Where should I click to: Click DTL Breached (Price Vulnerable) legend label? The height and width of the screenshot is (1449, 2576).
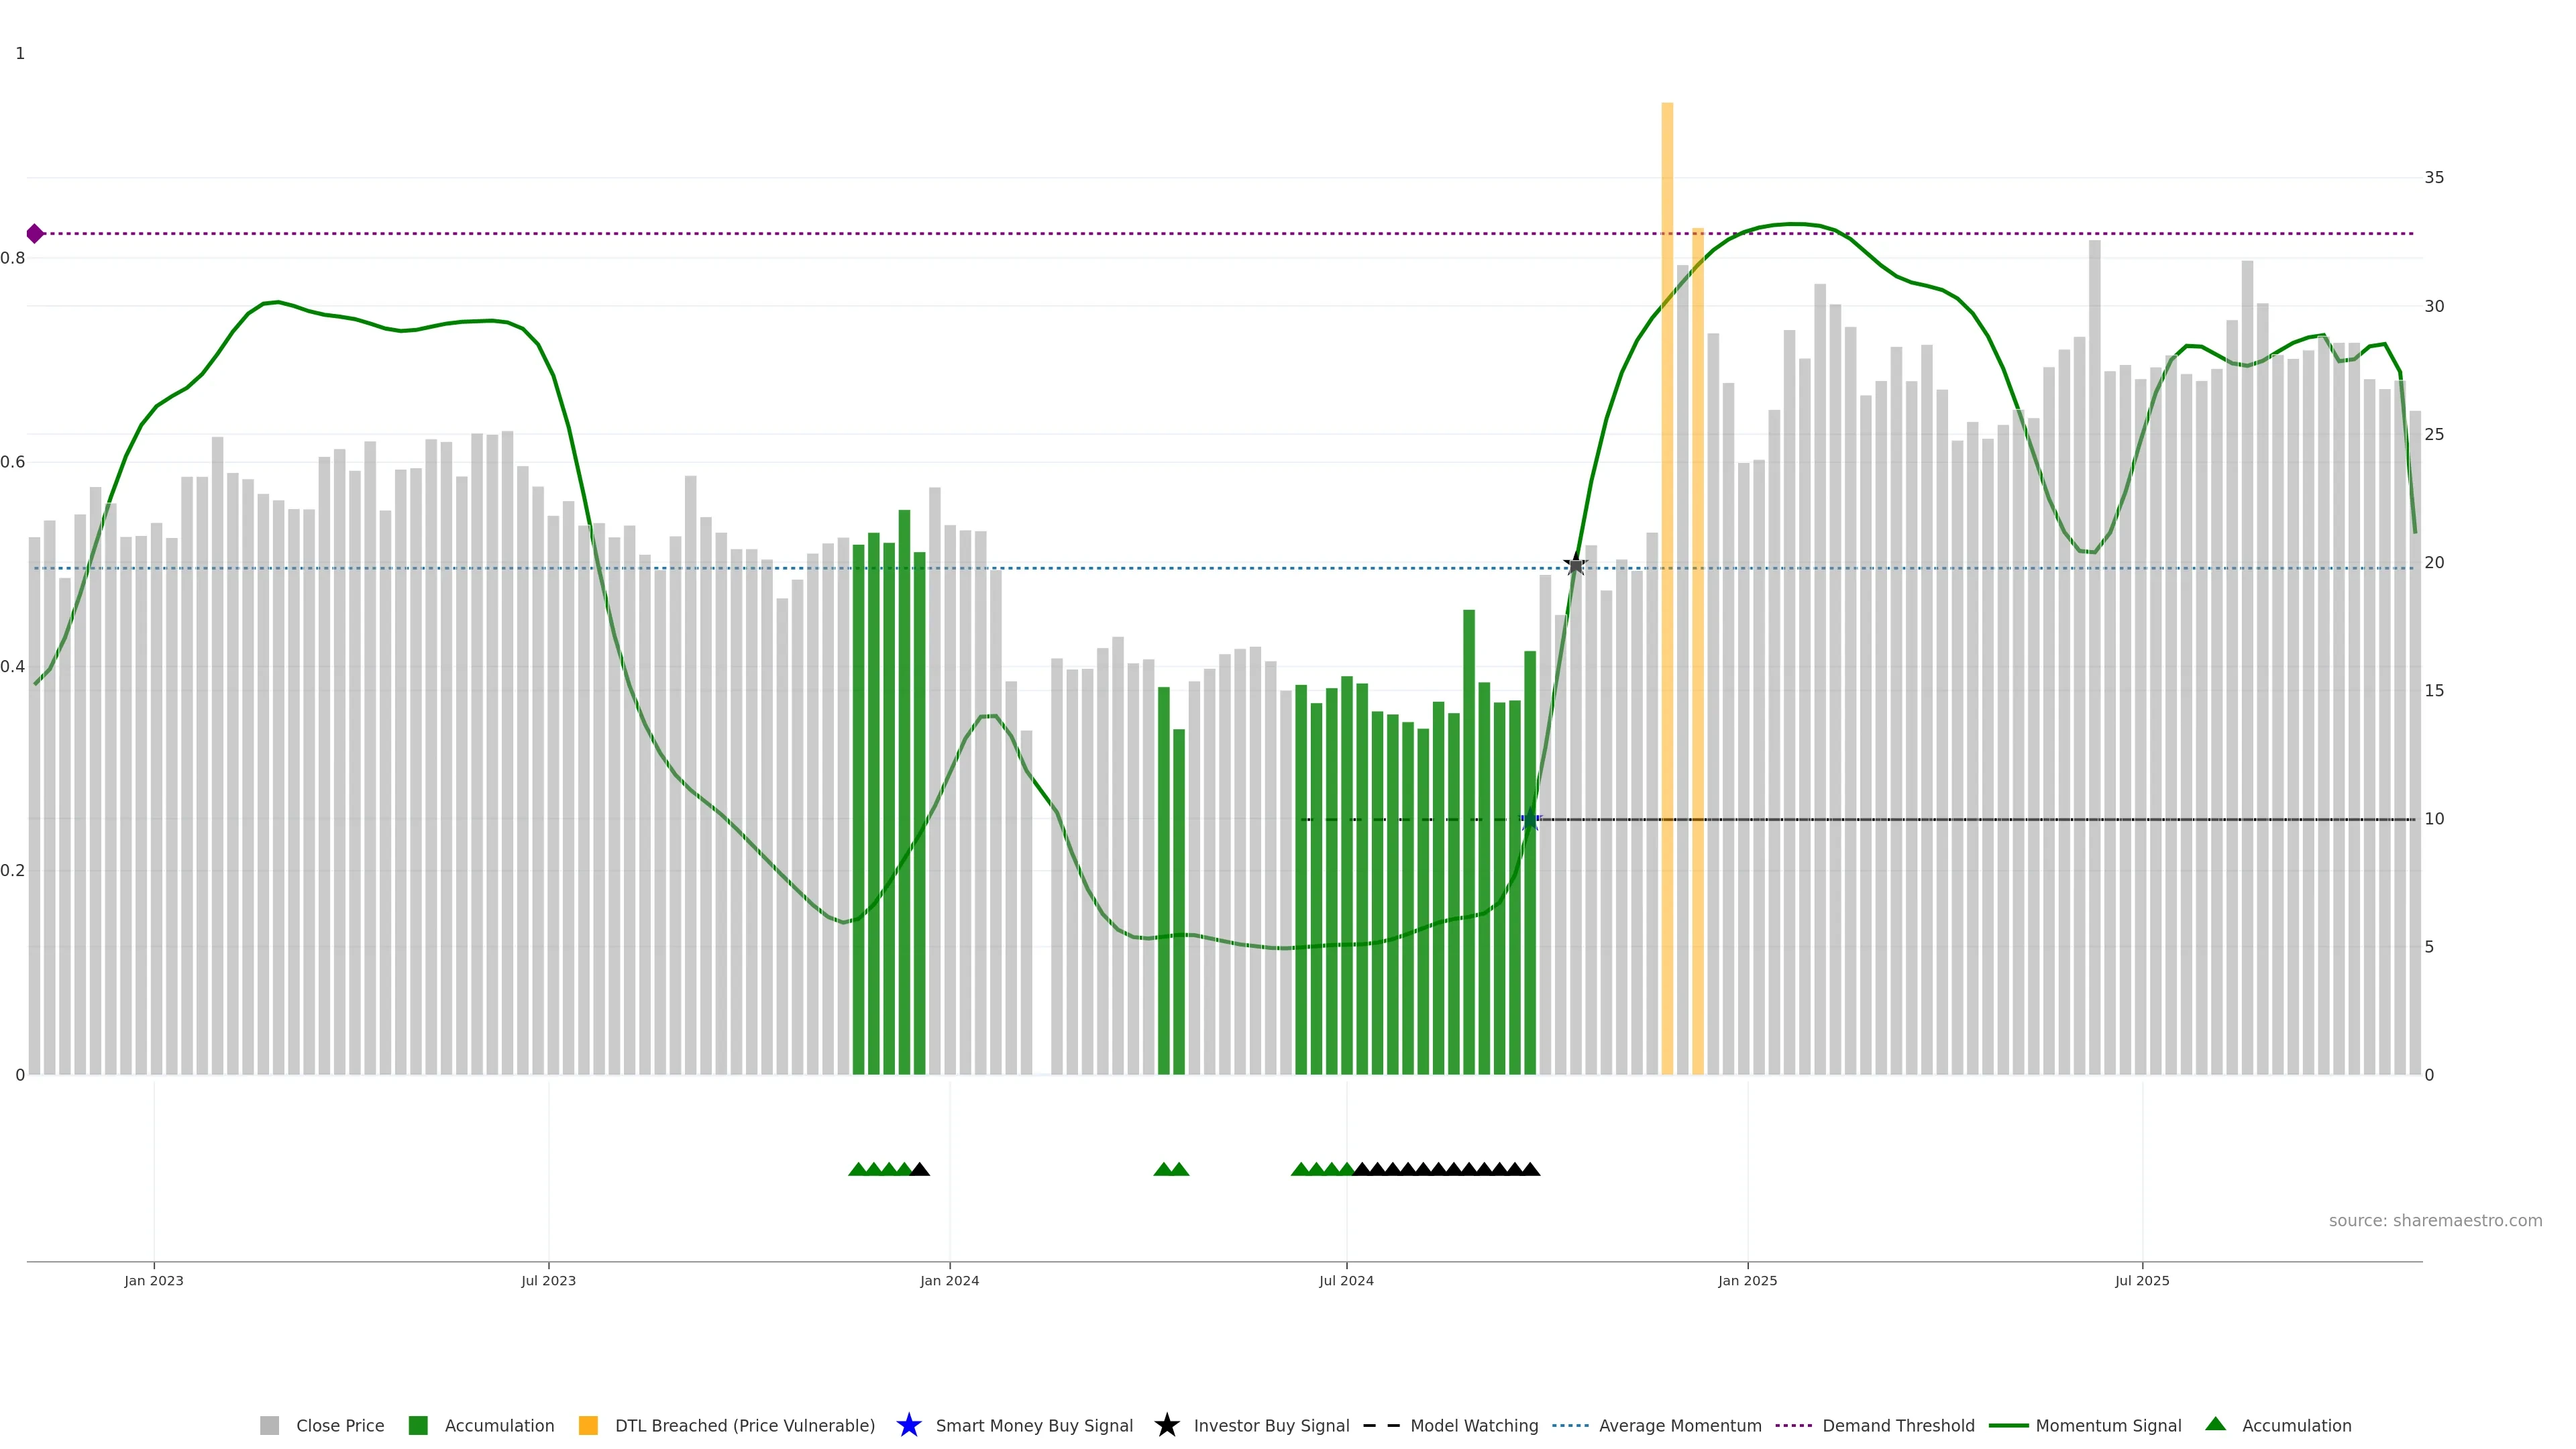pyautogui.click(x=744, y=1425)
